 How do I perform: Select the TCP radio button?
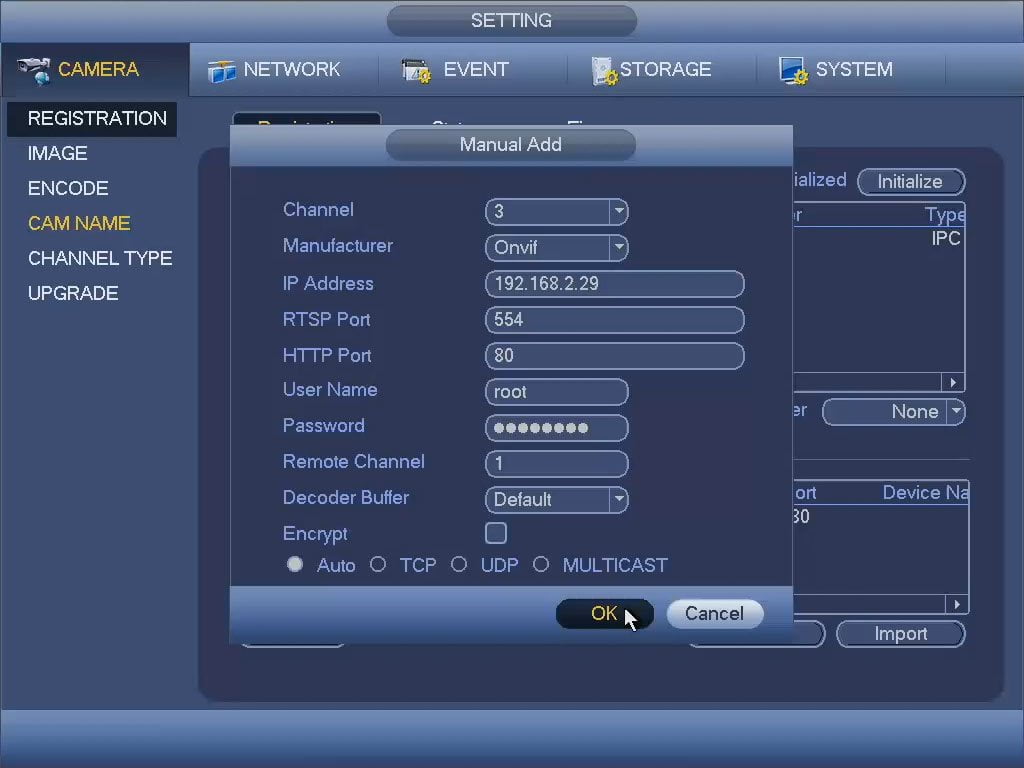pos(377,564)
